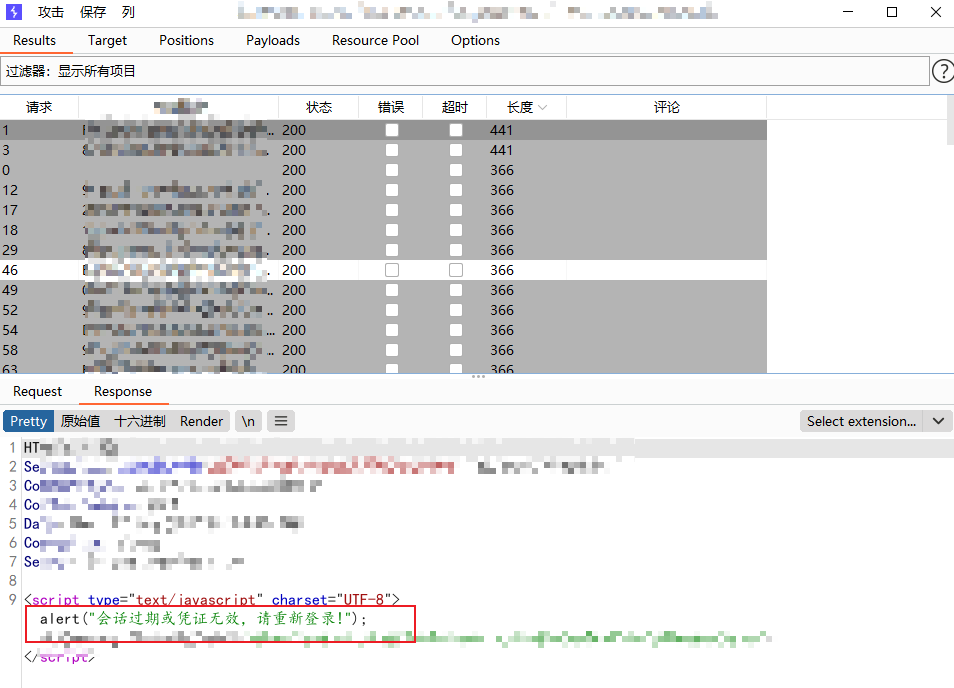This screenshot has width=954, height=688.
Task: Click the sort arrow beside 长度 column
Action: coord(543,108)
